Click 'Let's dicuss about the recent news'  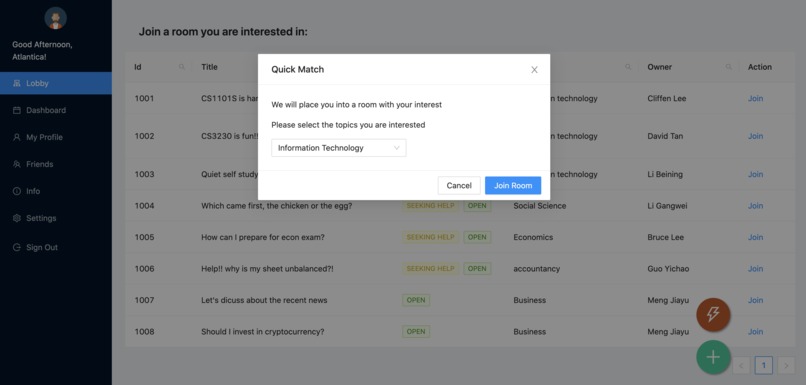(x=264, y=300)
